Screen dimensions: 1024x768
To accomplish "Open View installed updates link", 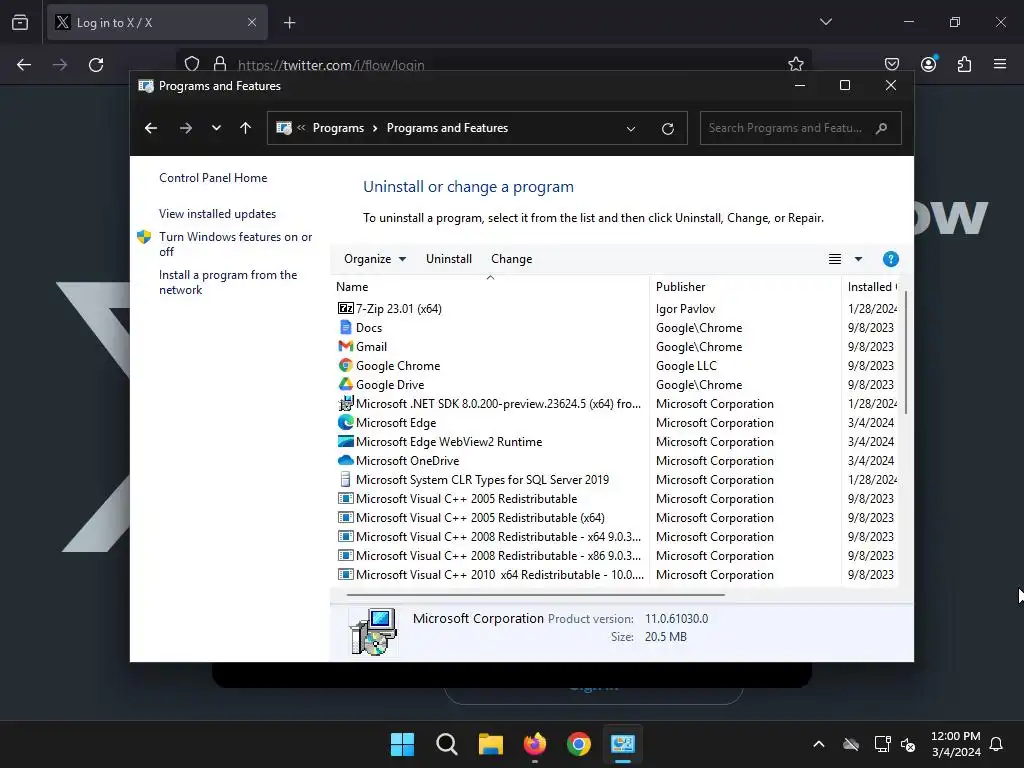I will [217, 214].
